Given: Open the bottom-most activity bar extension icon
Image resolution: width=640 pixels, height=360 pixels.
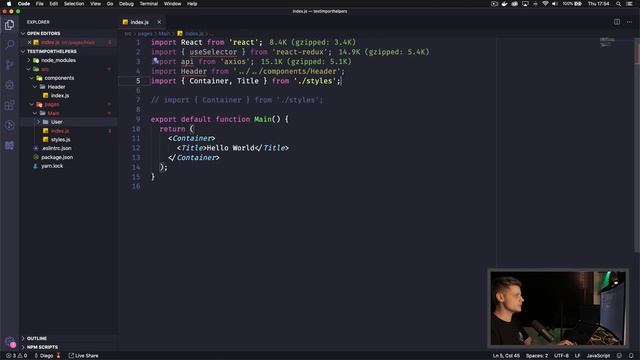Looking at the screenshot, I should pos(9,145).
